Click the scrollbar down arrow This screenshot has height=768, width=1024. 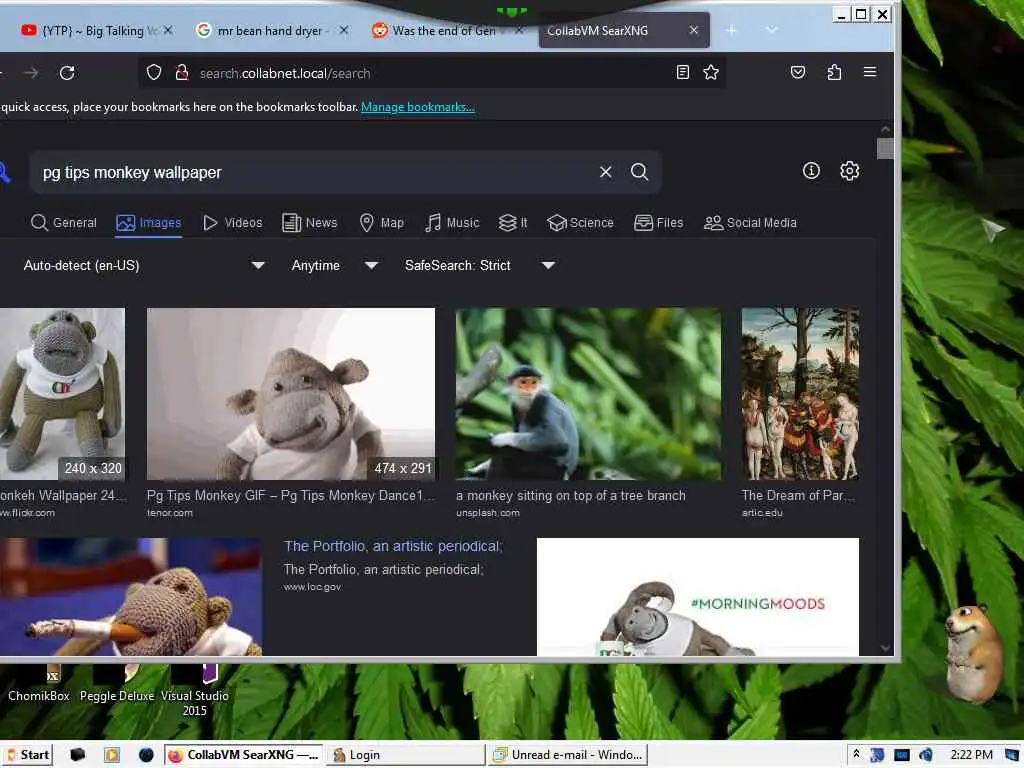point(886,648)
